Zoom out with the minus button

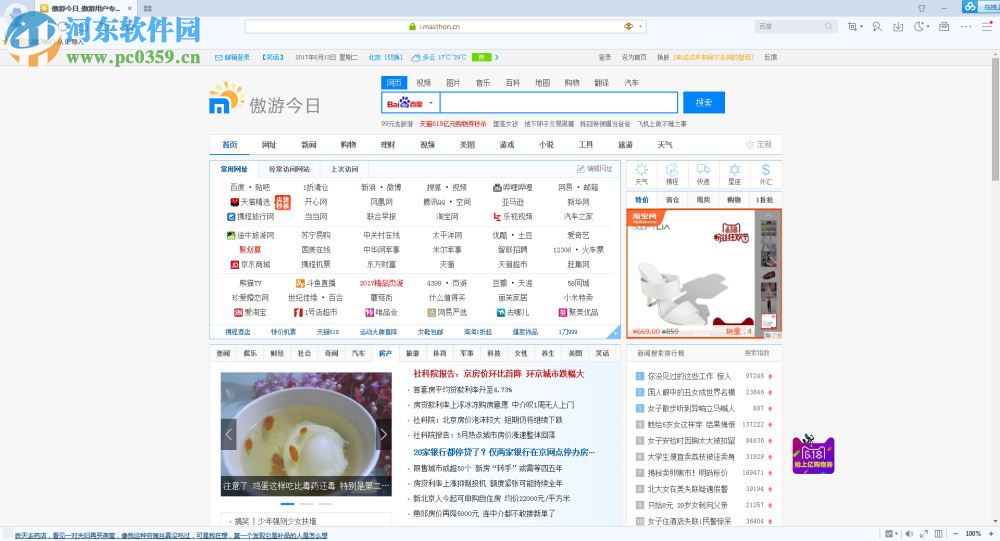955,533
